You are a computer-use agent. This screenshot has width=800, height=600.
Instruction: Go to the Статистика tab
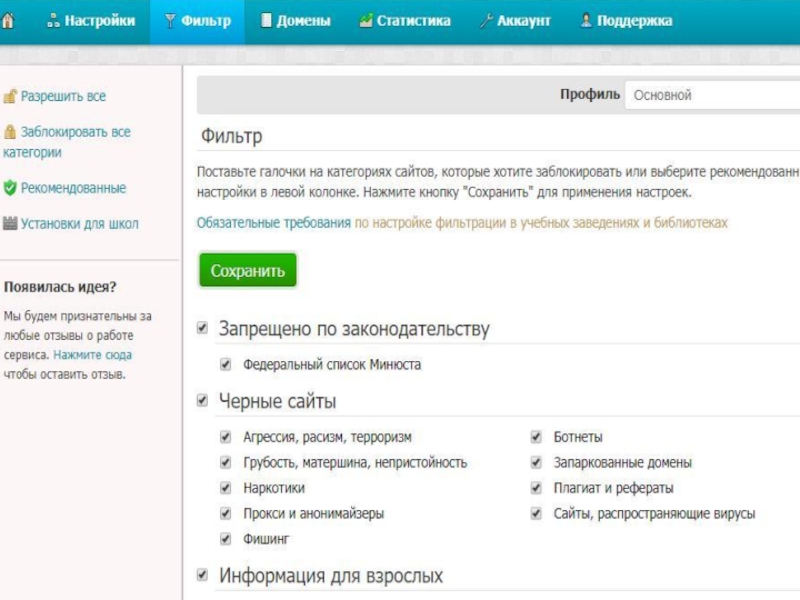pos(405,20)
